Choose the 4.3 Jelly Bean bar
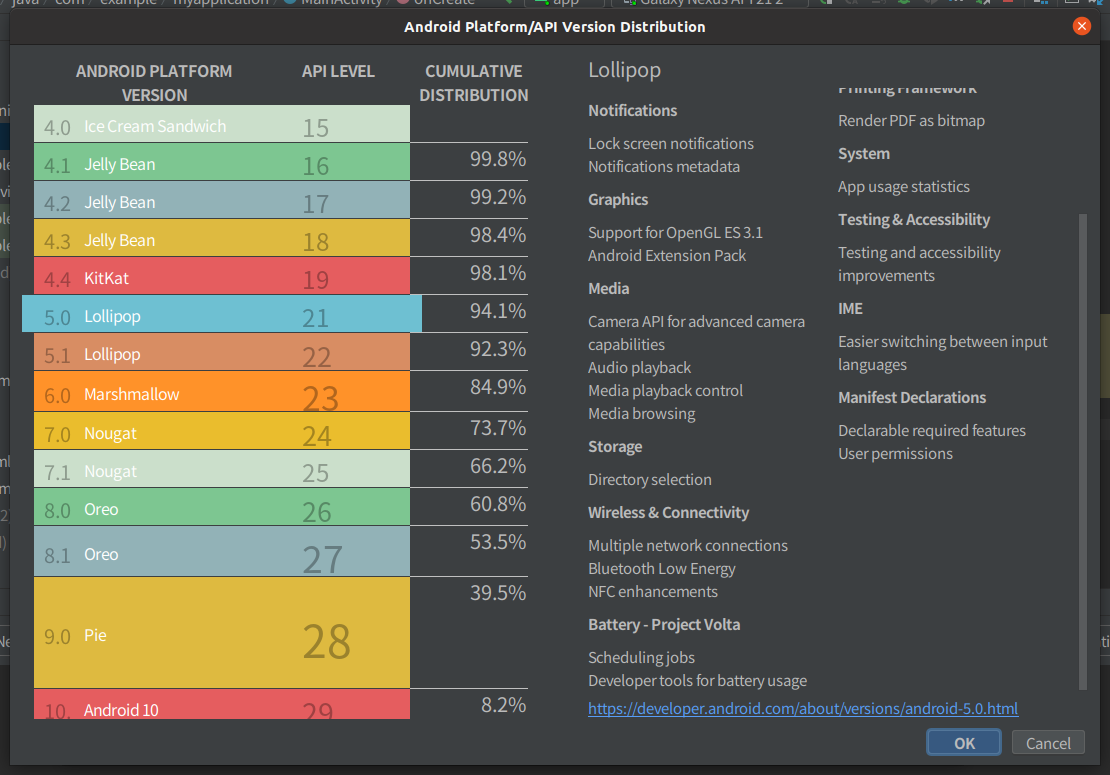Screen dimensions: 1110x775 222,238
